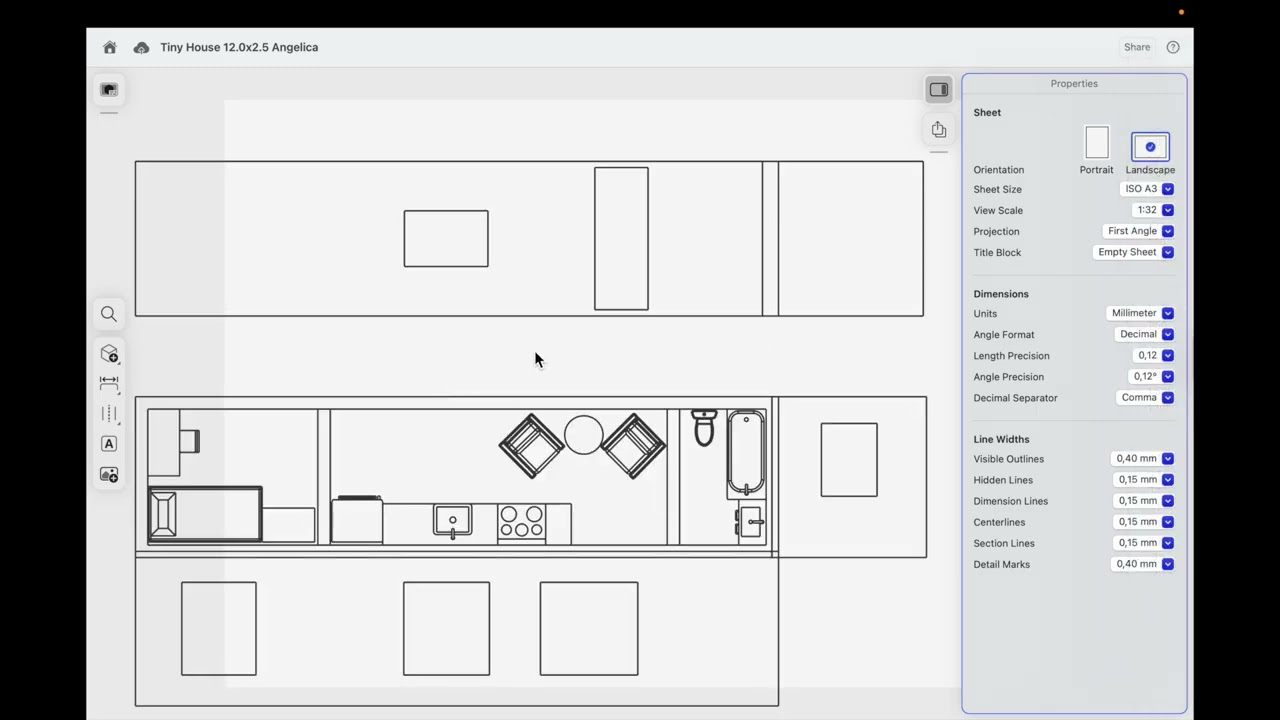1280x720 pixels.
Task: Click the Properties panel header
Action: pos(1074,84)
